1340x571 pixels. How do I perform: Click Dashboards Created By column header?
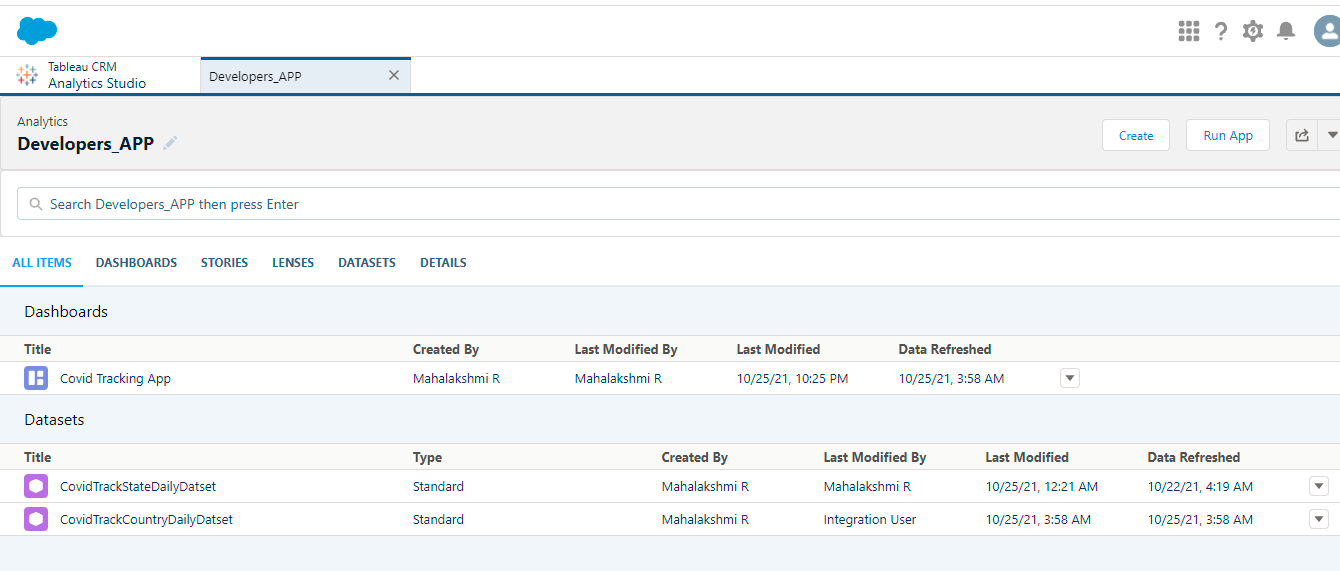(446, 349)
